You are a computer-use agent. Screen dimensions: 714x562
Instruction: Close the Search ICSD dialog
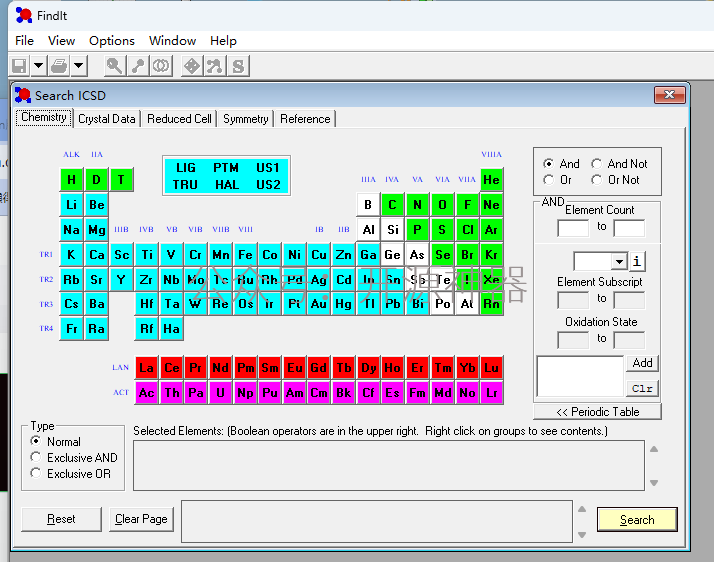(669, 95)
